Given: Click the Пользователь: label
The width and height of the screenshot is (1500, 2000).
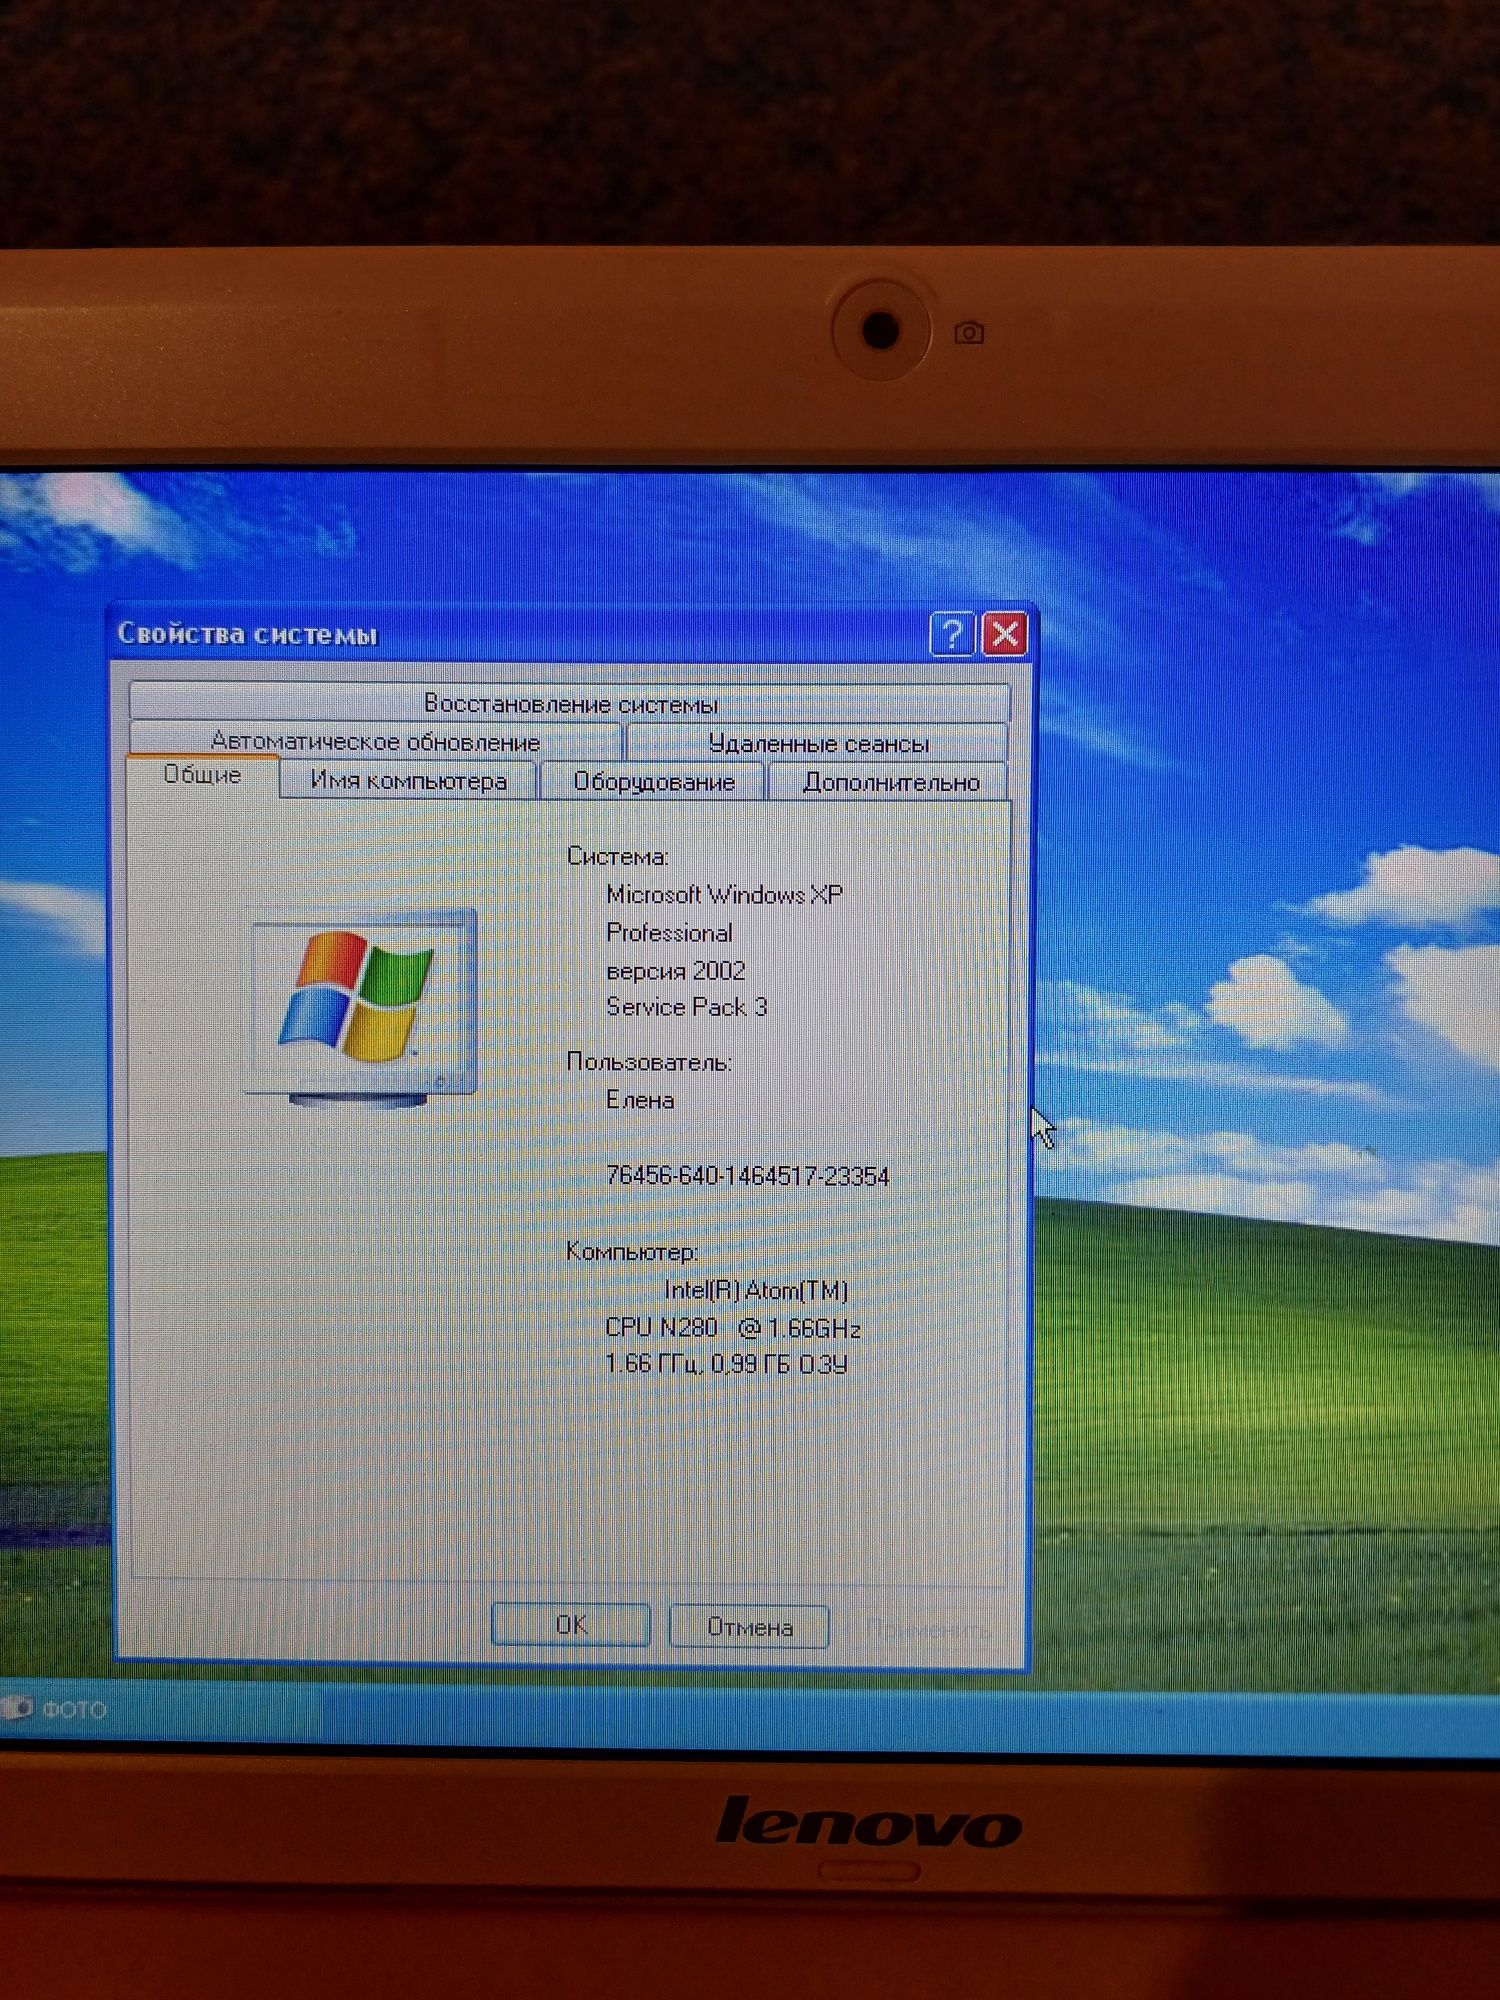Looking at the screenshot, I should tap(649, 1062).
